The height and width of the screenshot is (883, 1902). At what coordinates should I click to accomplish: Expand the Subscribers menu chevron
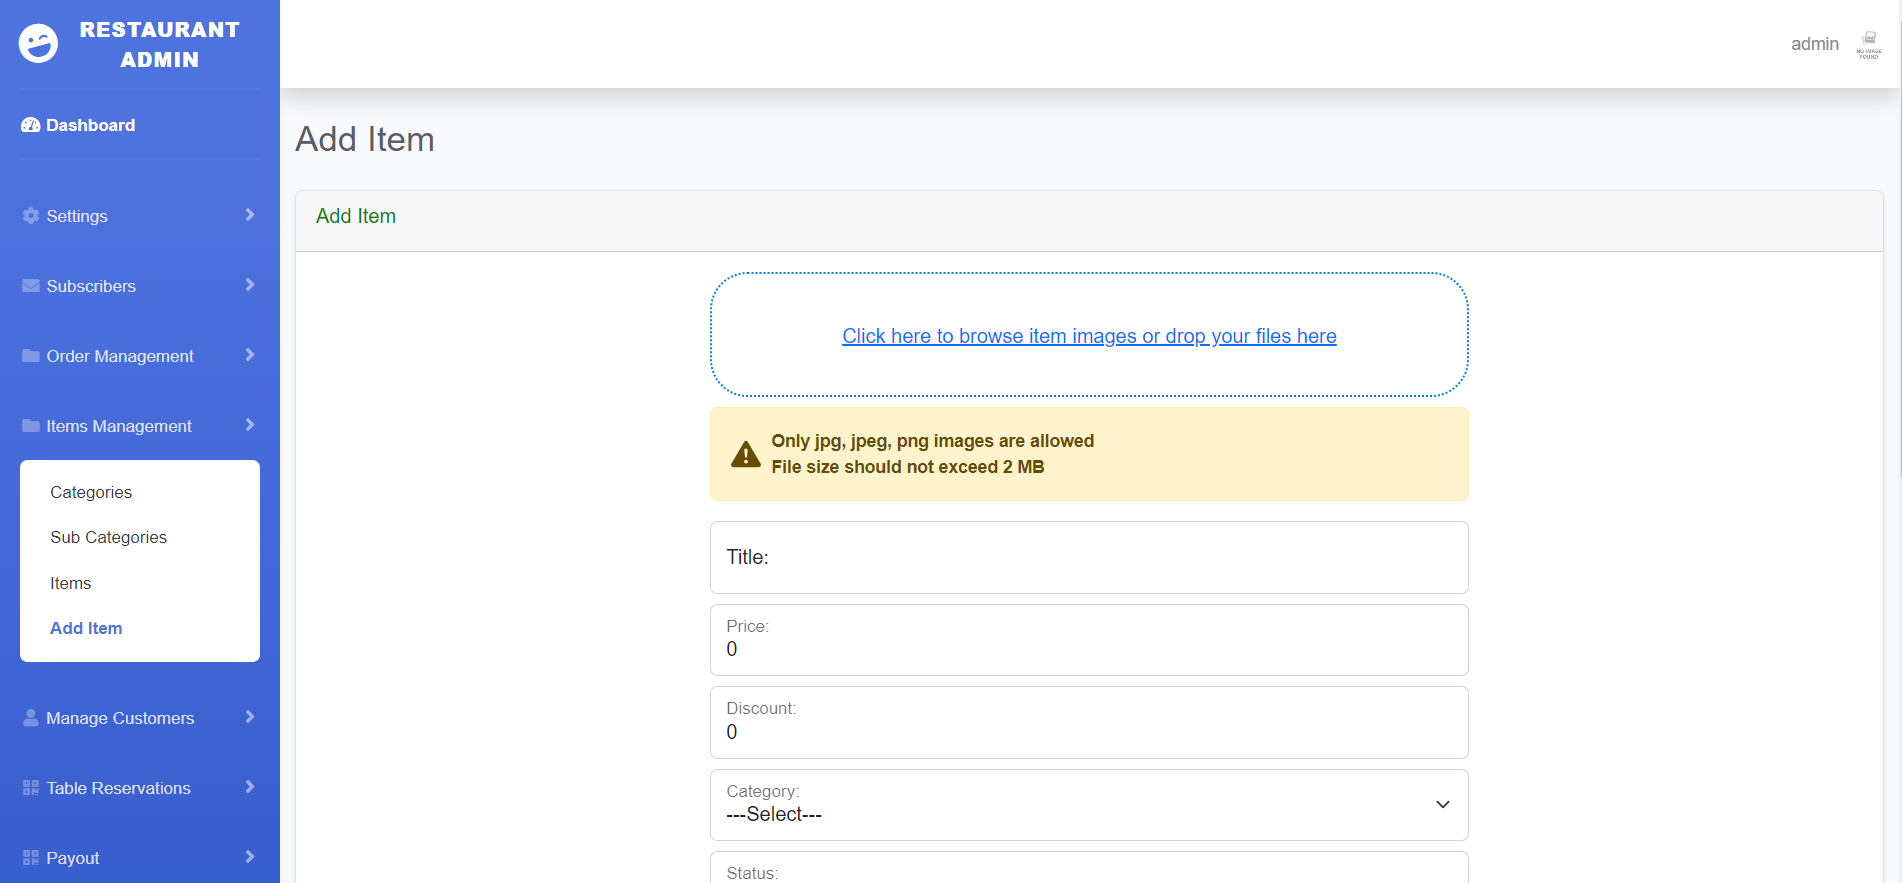250,285
